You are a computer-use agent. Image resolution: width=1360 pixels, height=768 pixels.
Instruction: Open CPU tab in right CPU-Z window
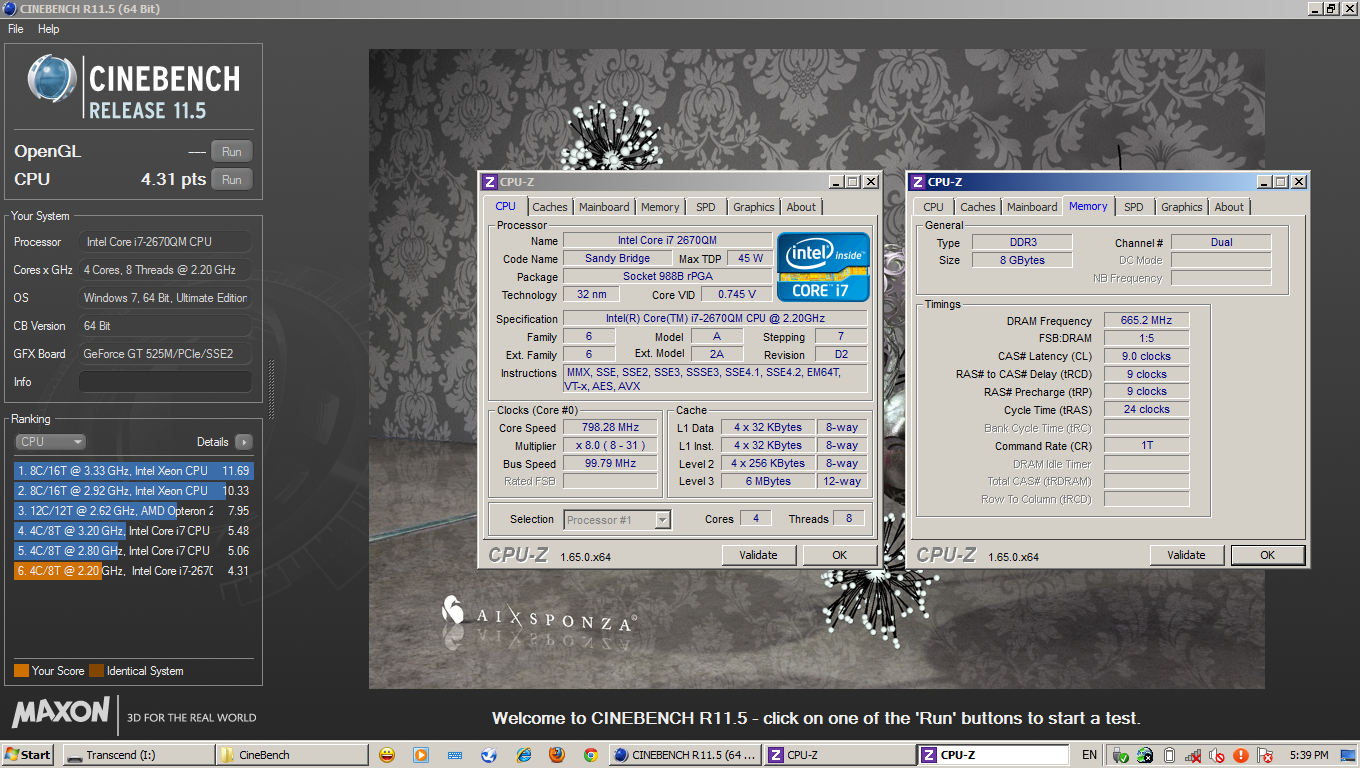pyautogui.click(x=933, y=207)
